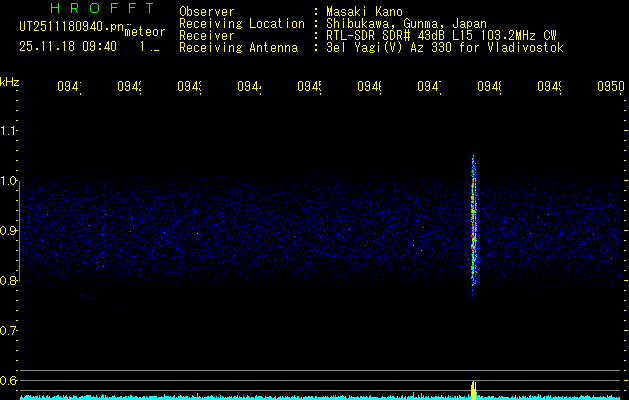
Task: Click the 0.9 frequency axis tick
Action: pyautogui.click(x=10, y=231)
